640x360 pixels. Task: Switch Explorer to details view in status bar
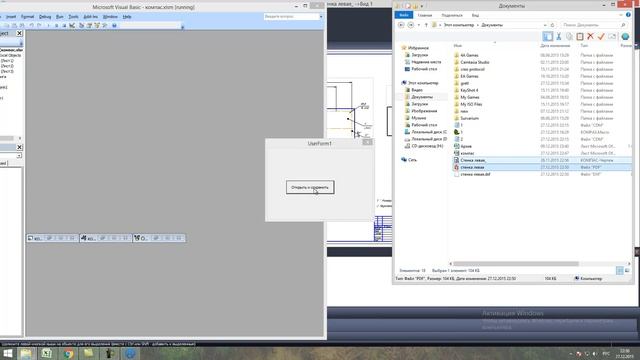click(620, 271)
